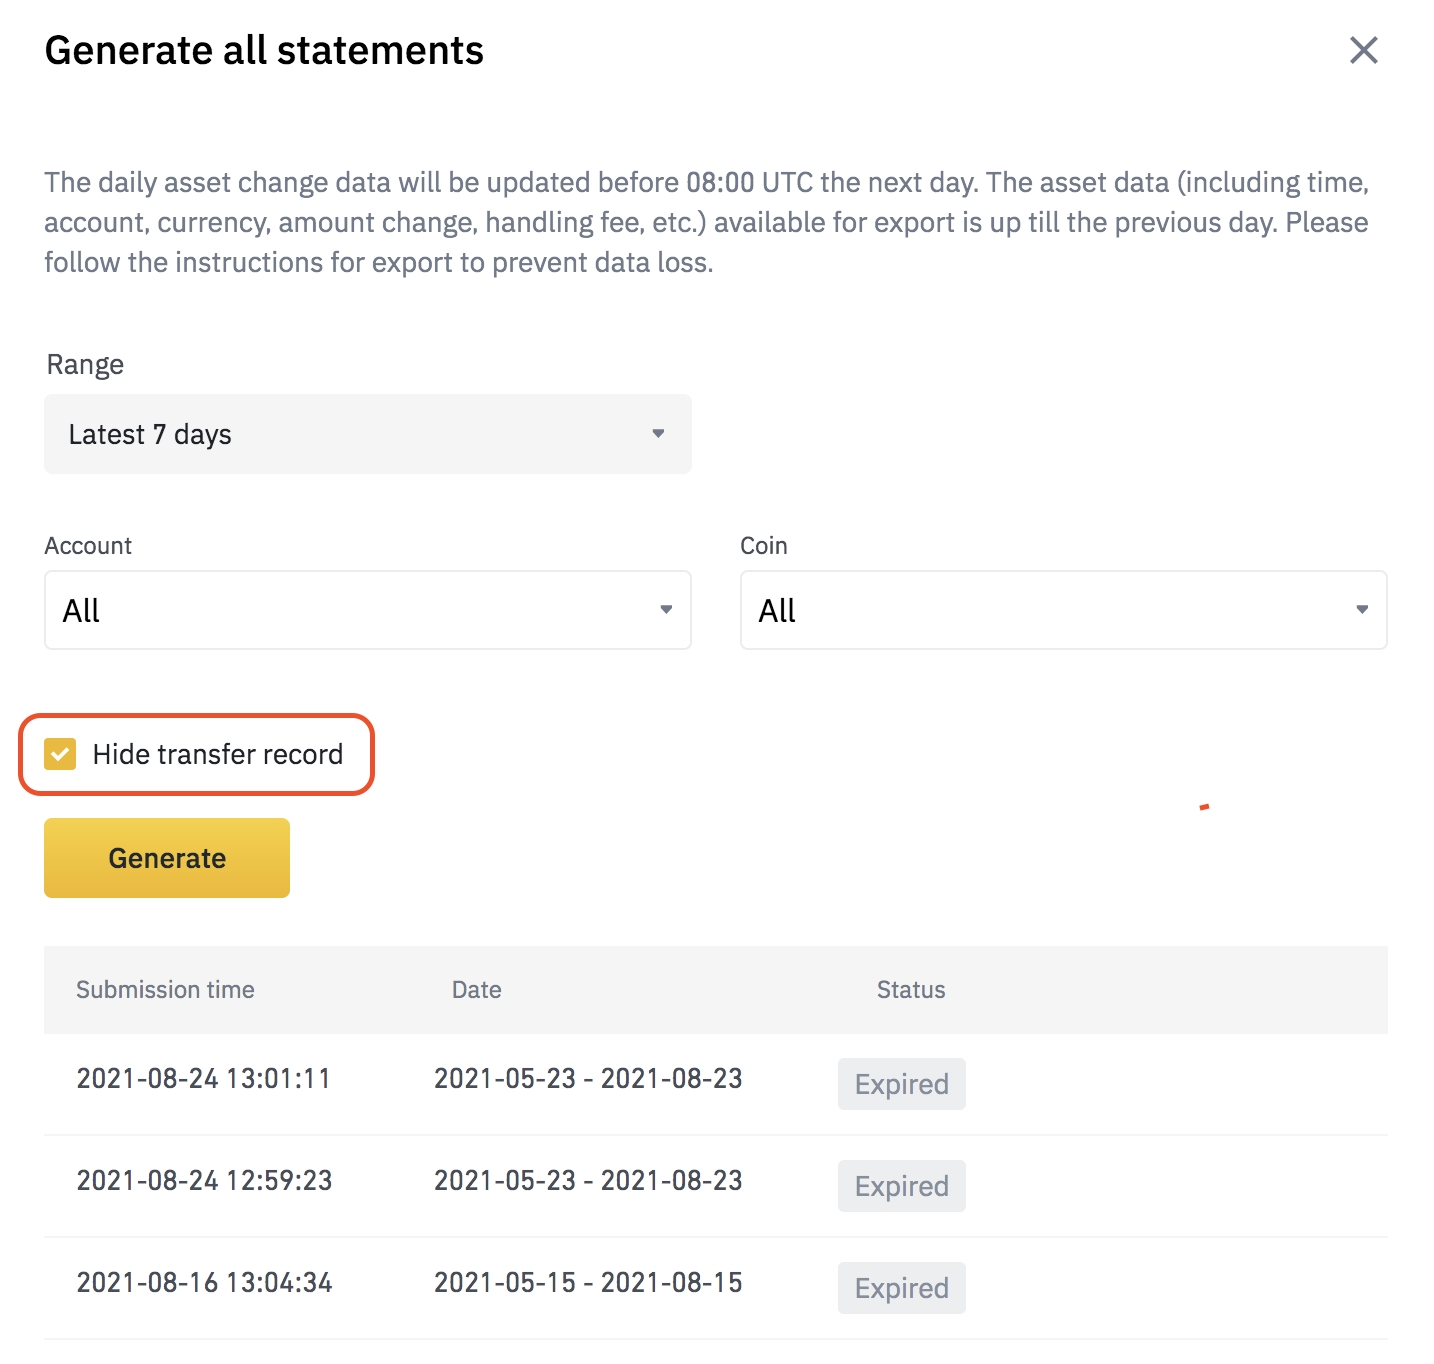Image resolution: width=1434 pixels, height=1364 pixels.
Task: Click the Hide transfer record label
Action: [x=218, y=754]
